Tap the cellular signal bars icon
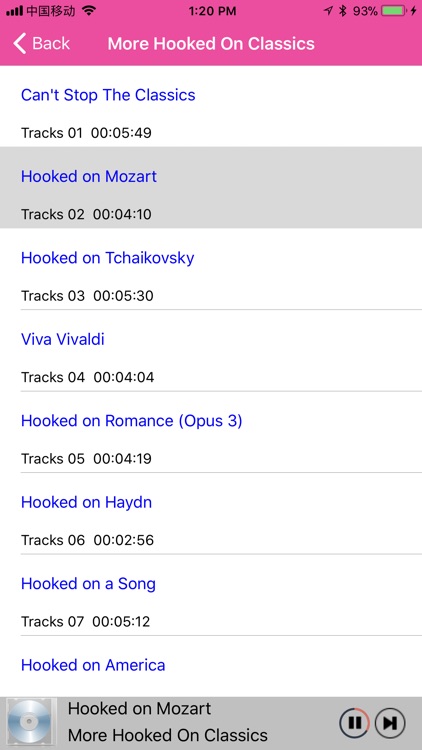This screenshot has height=750, width=422. [14, 11]
